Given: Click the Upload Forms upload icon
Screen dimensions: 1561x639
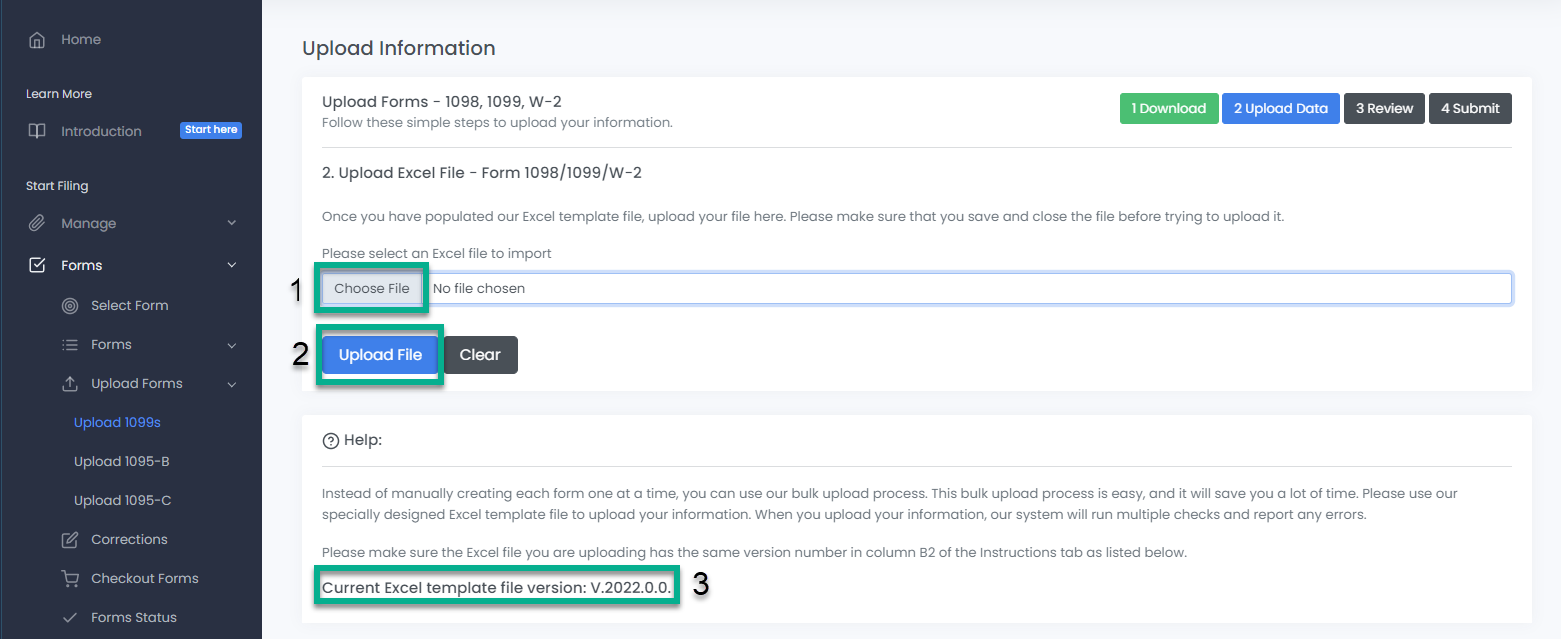Looking at the screenshot, I should pyautogui.click(x=70, y=384).
